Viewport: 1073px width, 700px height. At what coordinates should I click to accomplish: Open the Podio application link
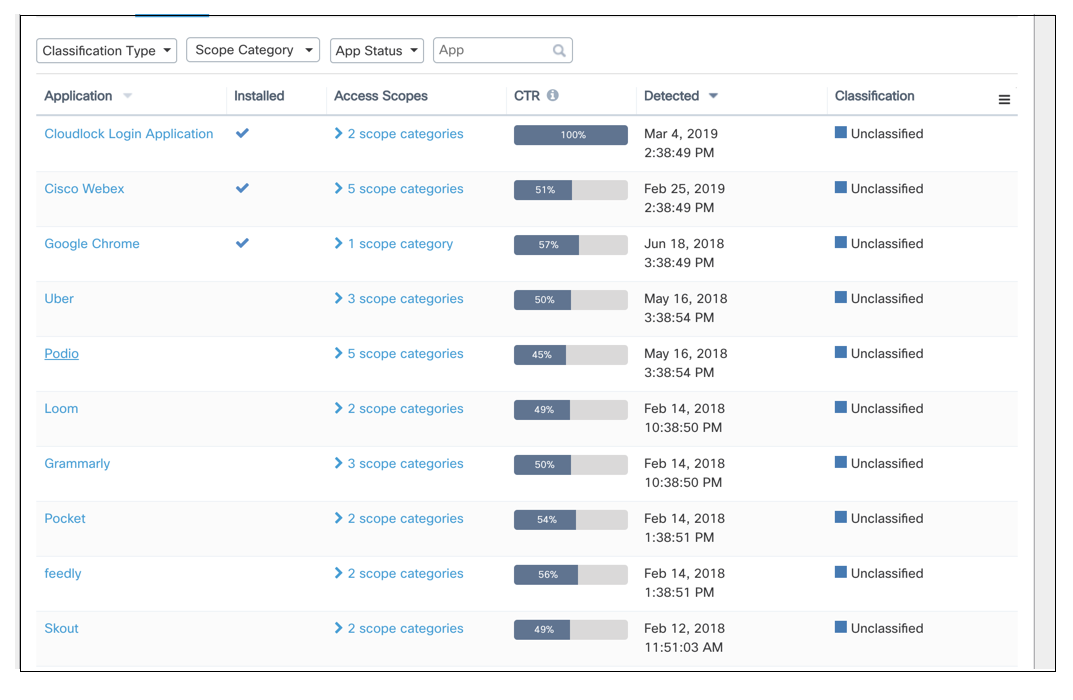[x=62, y=353]
